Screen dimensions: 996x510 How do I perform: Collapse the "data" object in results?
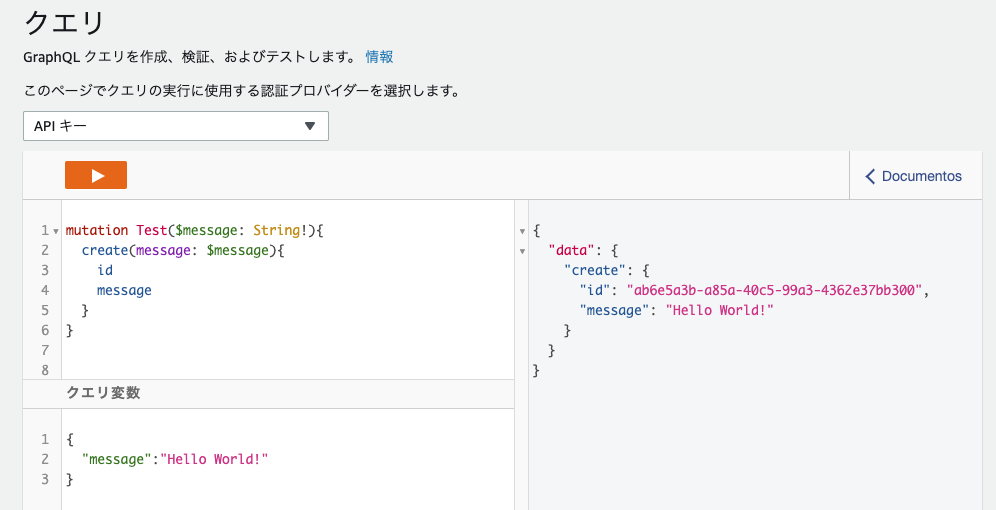click(x=521, y=250)
